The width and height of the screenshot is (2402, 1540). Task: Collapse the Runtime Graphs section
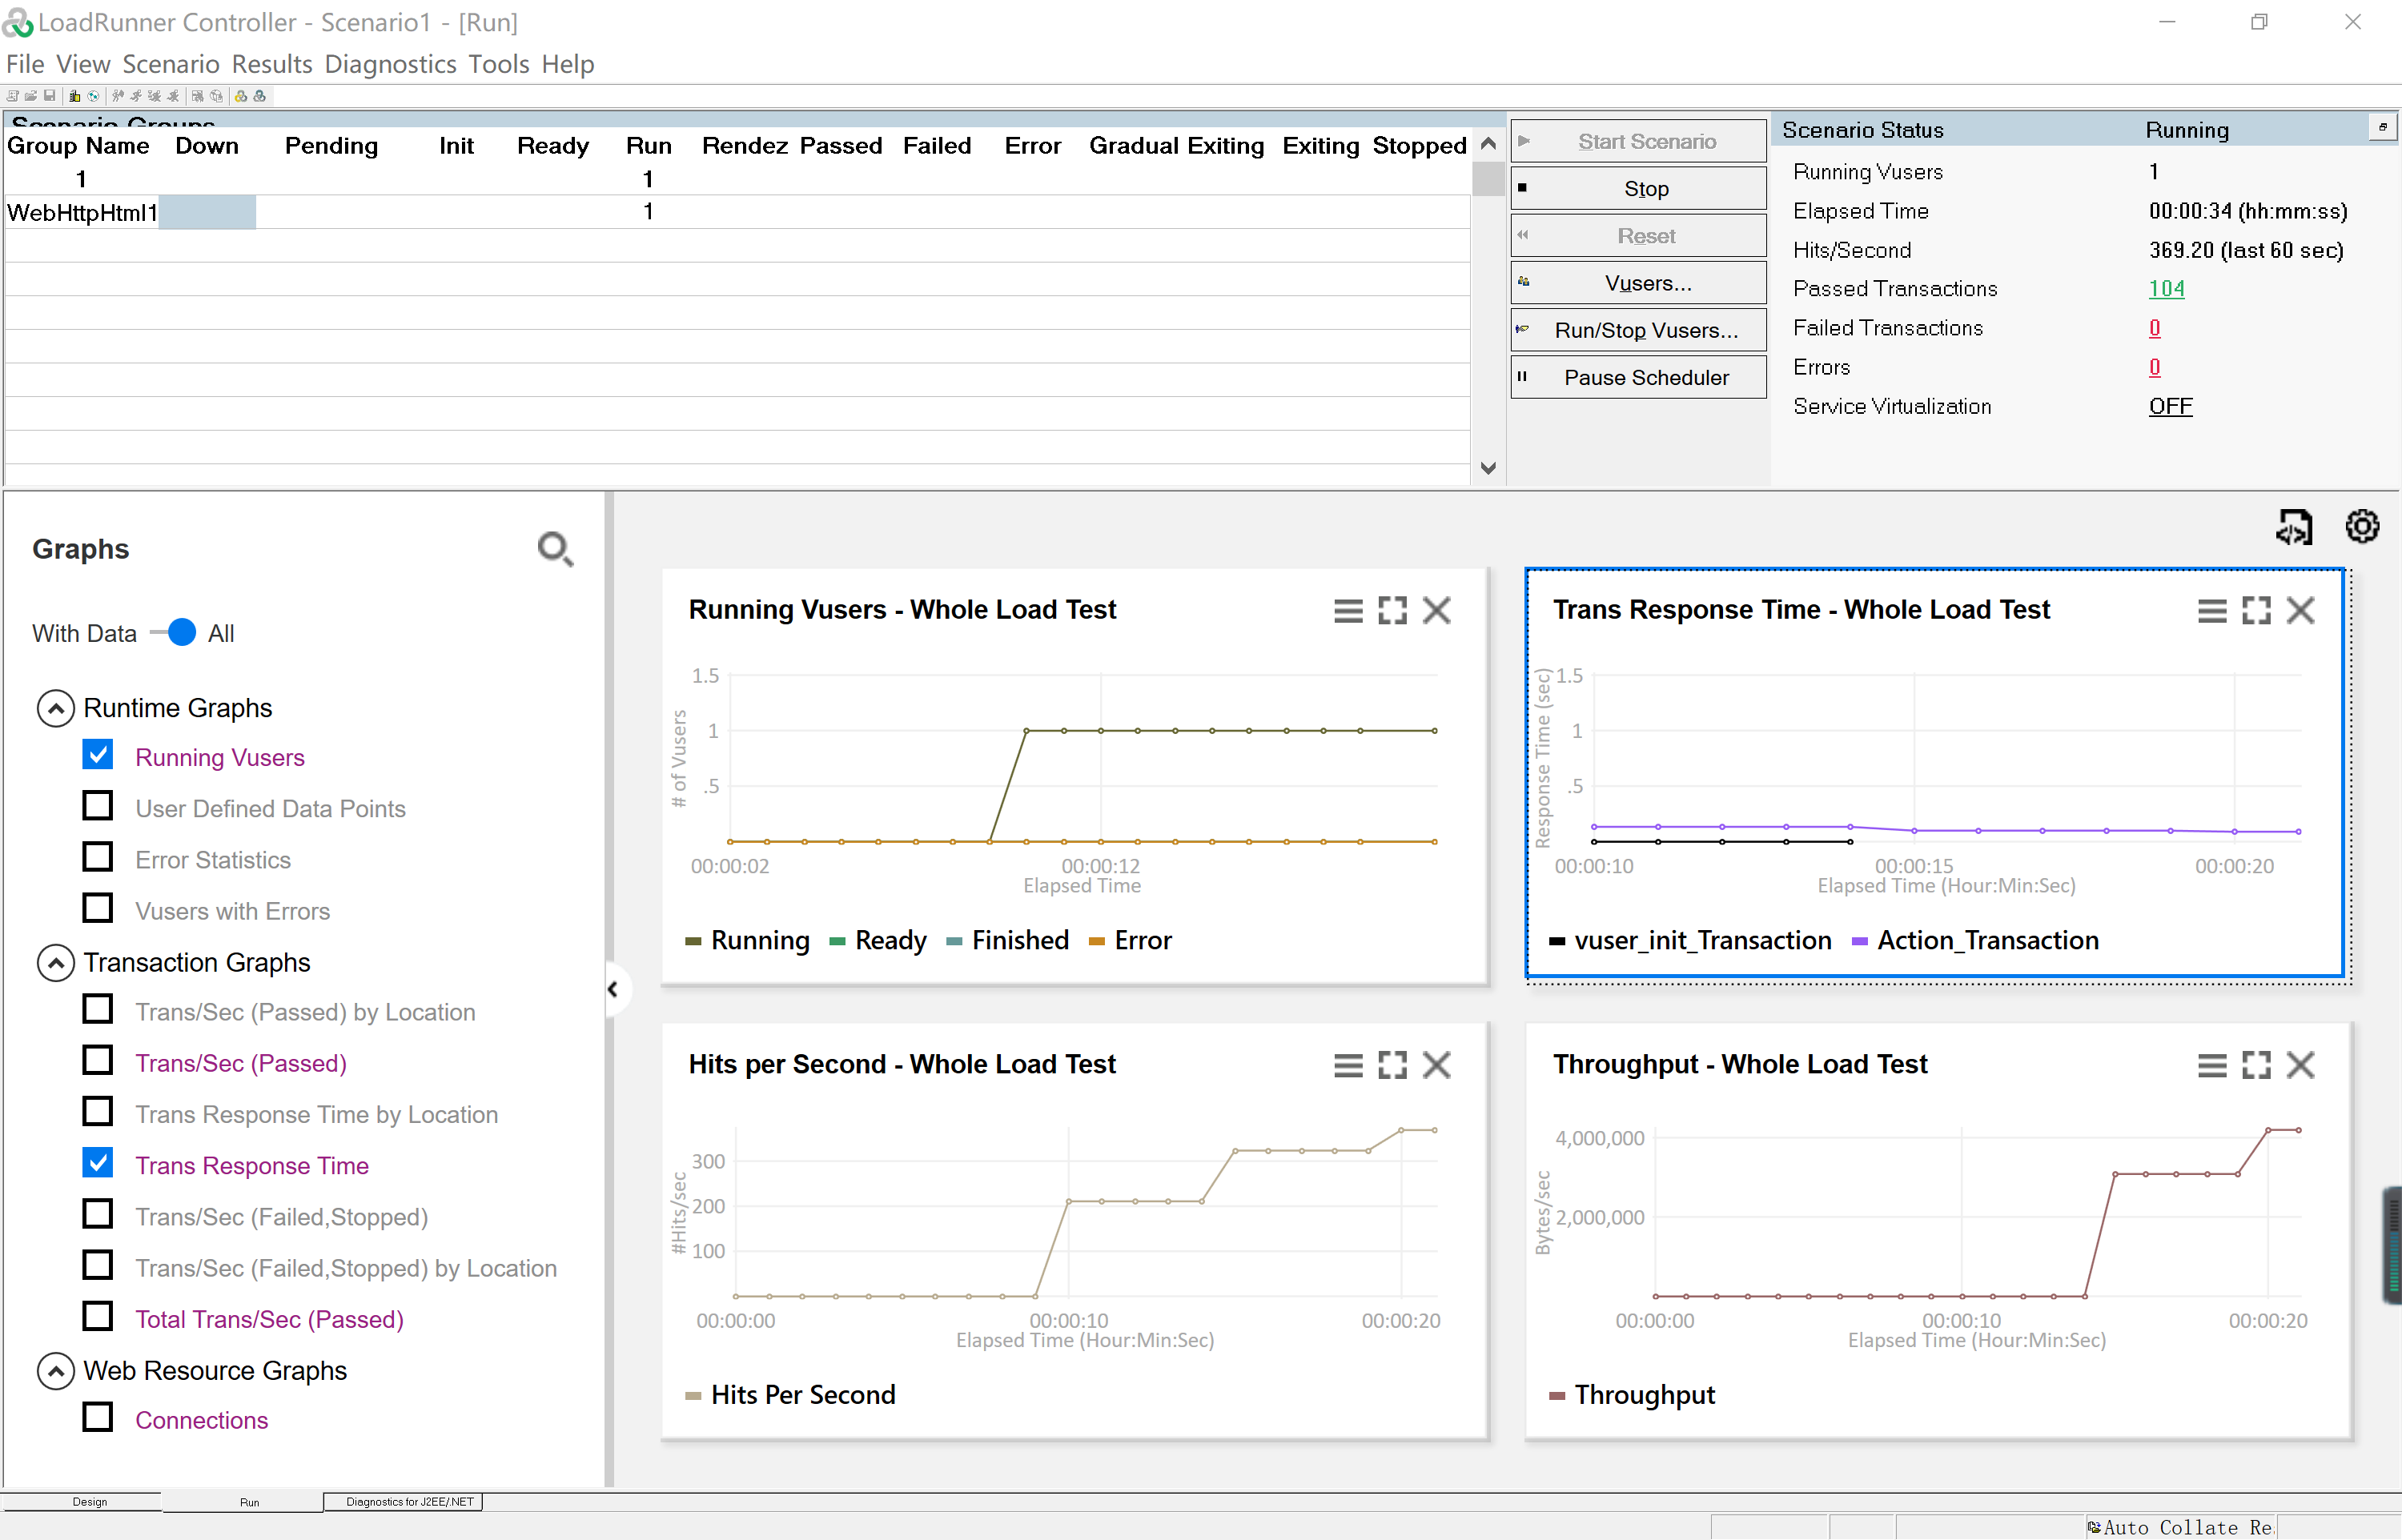click(56, 708)
